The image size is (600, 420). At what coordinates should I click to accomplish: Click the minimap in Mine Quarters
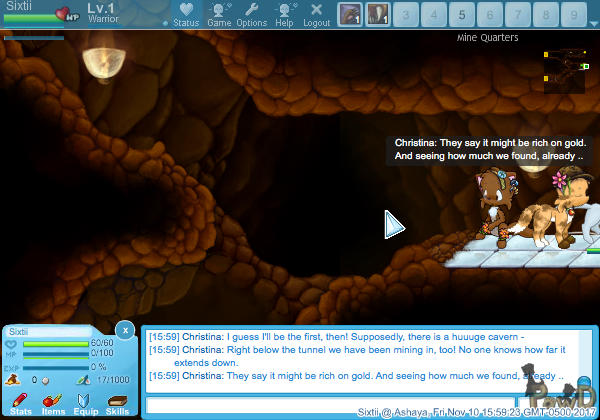click(564, 69)
